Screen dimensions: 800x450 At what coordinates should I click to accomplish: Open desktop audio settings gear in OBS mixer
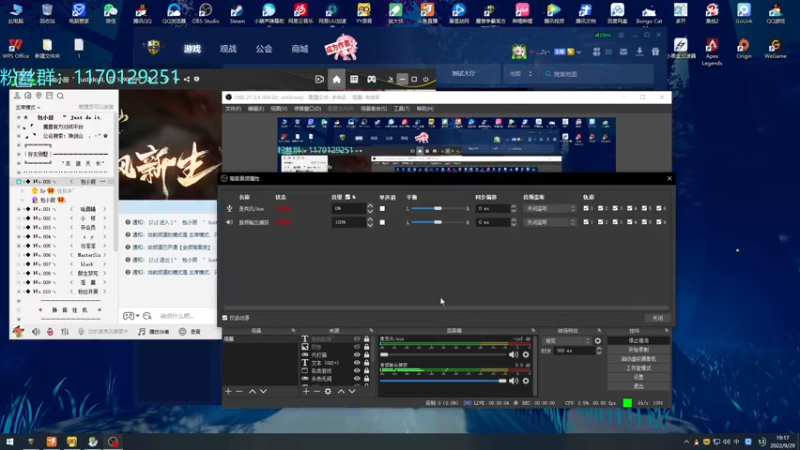[526, 381]
